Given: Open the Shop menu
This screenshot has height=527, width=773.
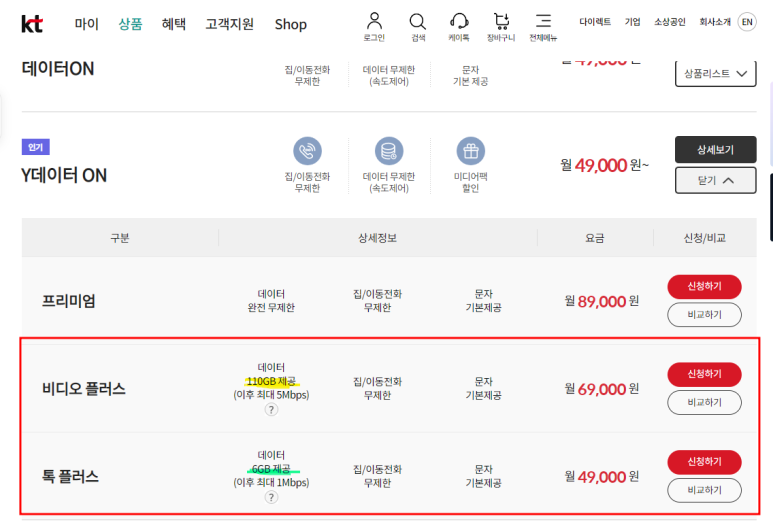Looking at the screenshot, I should coord(290,24).
